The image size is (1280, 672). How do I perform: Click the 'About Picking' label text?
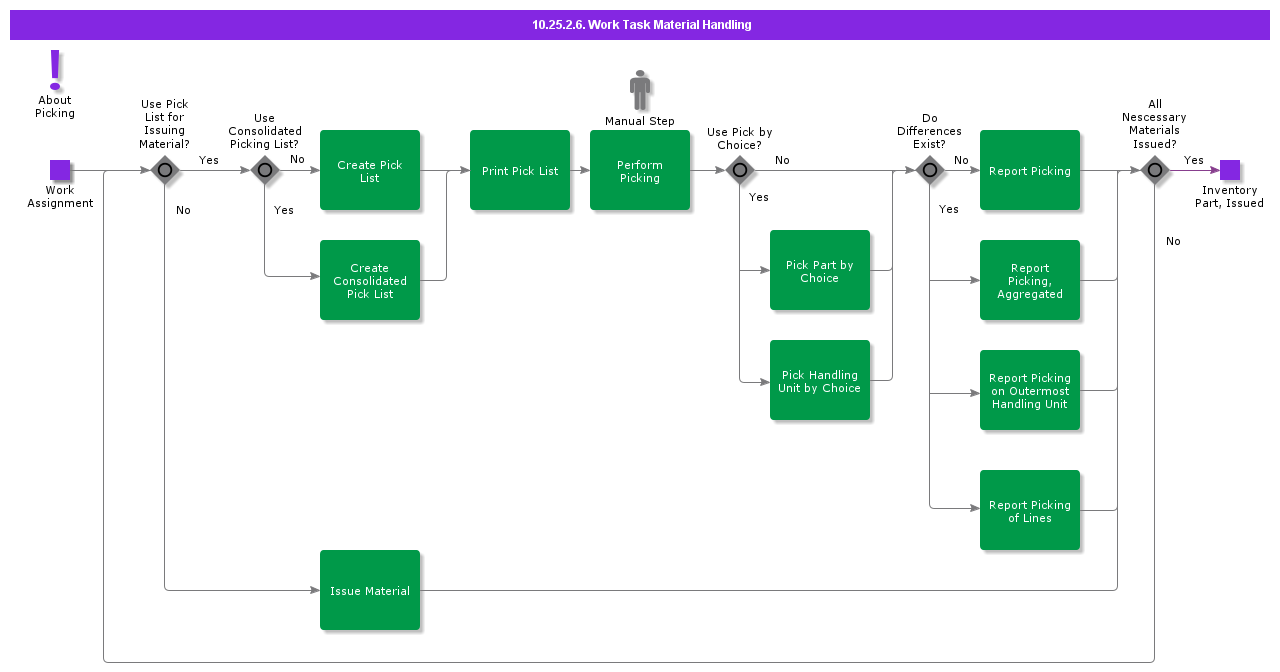(x=55, y=106)
